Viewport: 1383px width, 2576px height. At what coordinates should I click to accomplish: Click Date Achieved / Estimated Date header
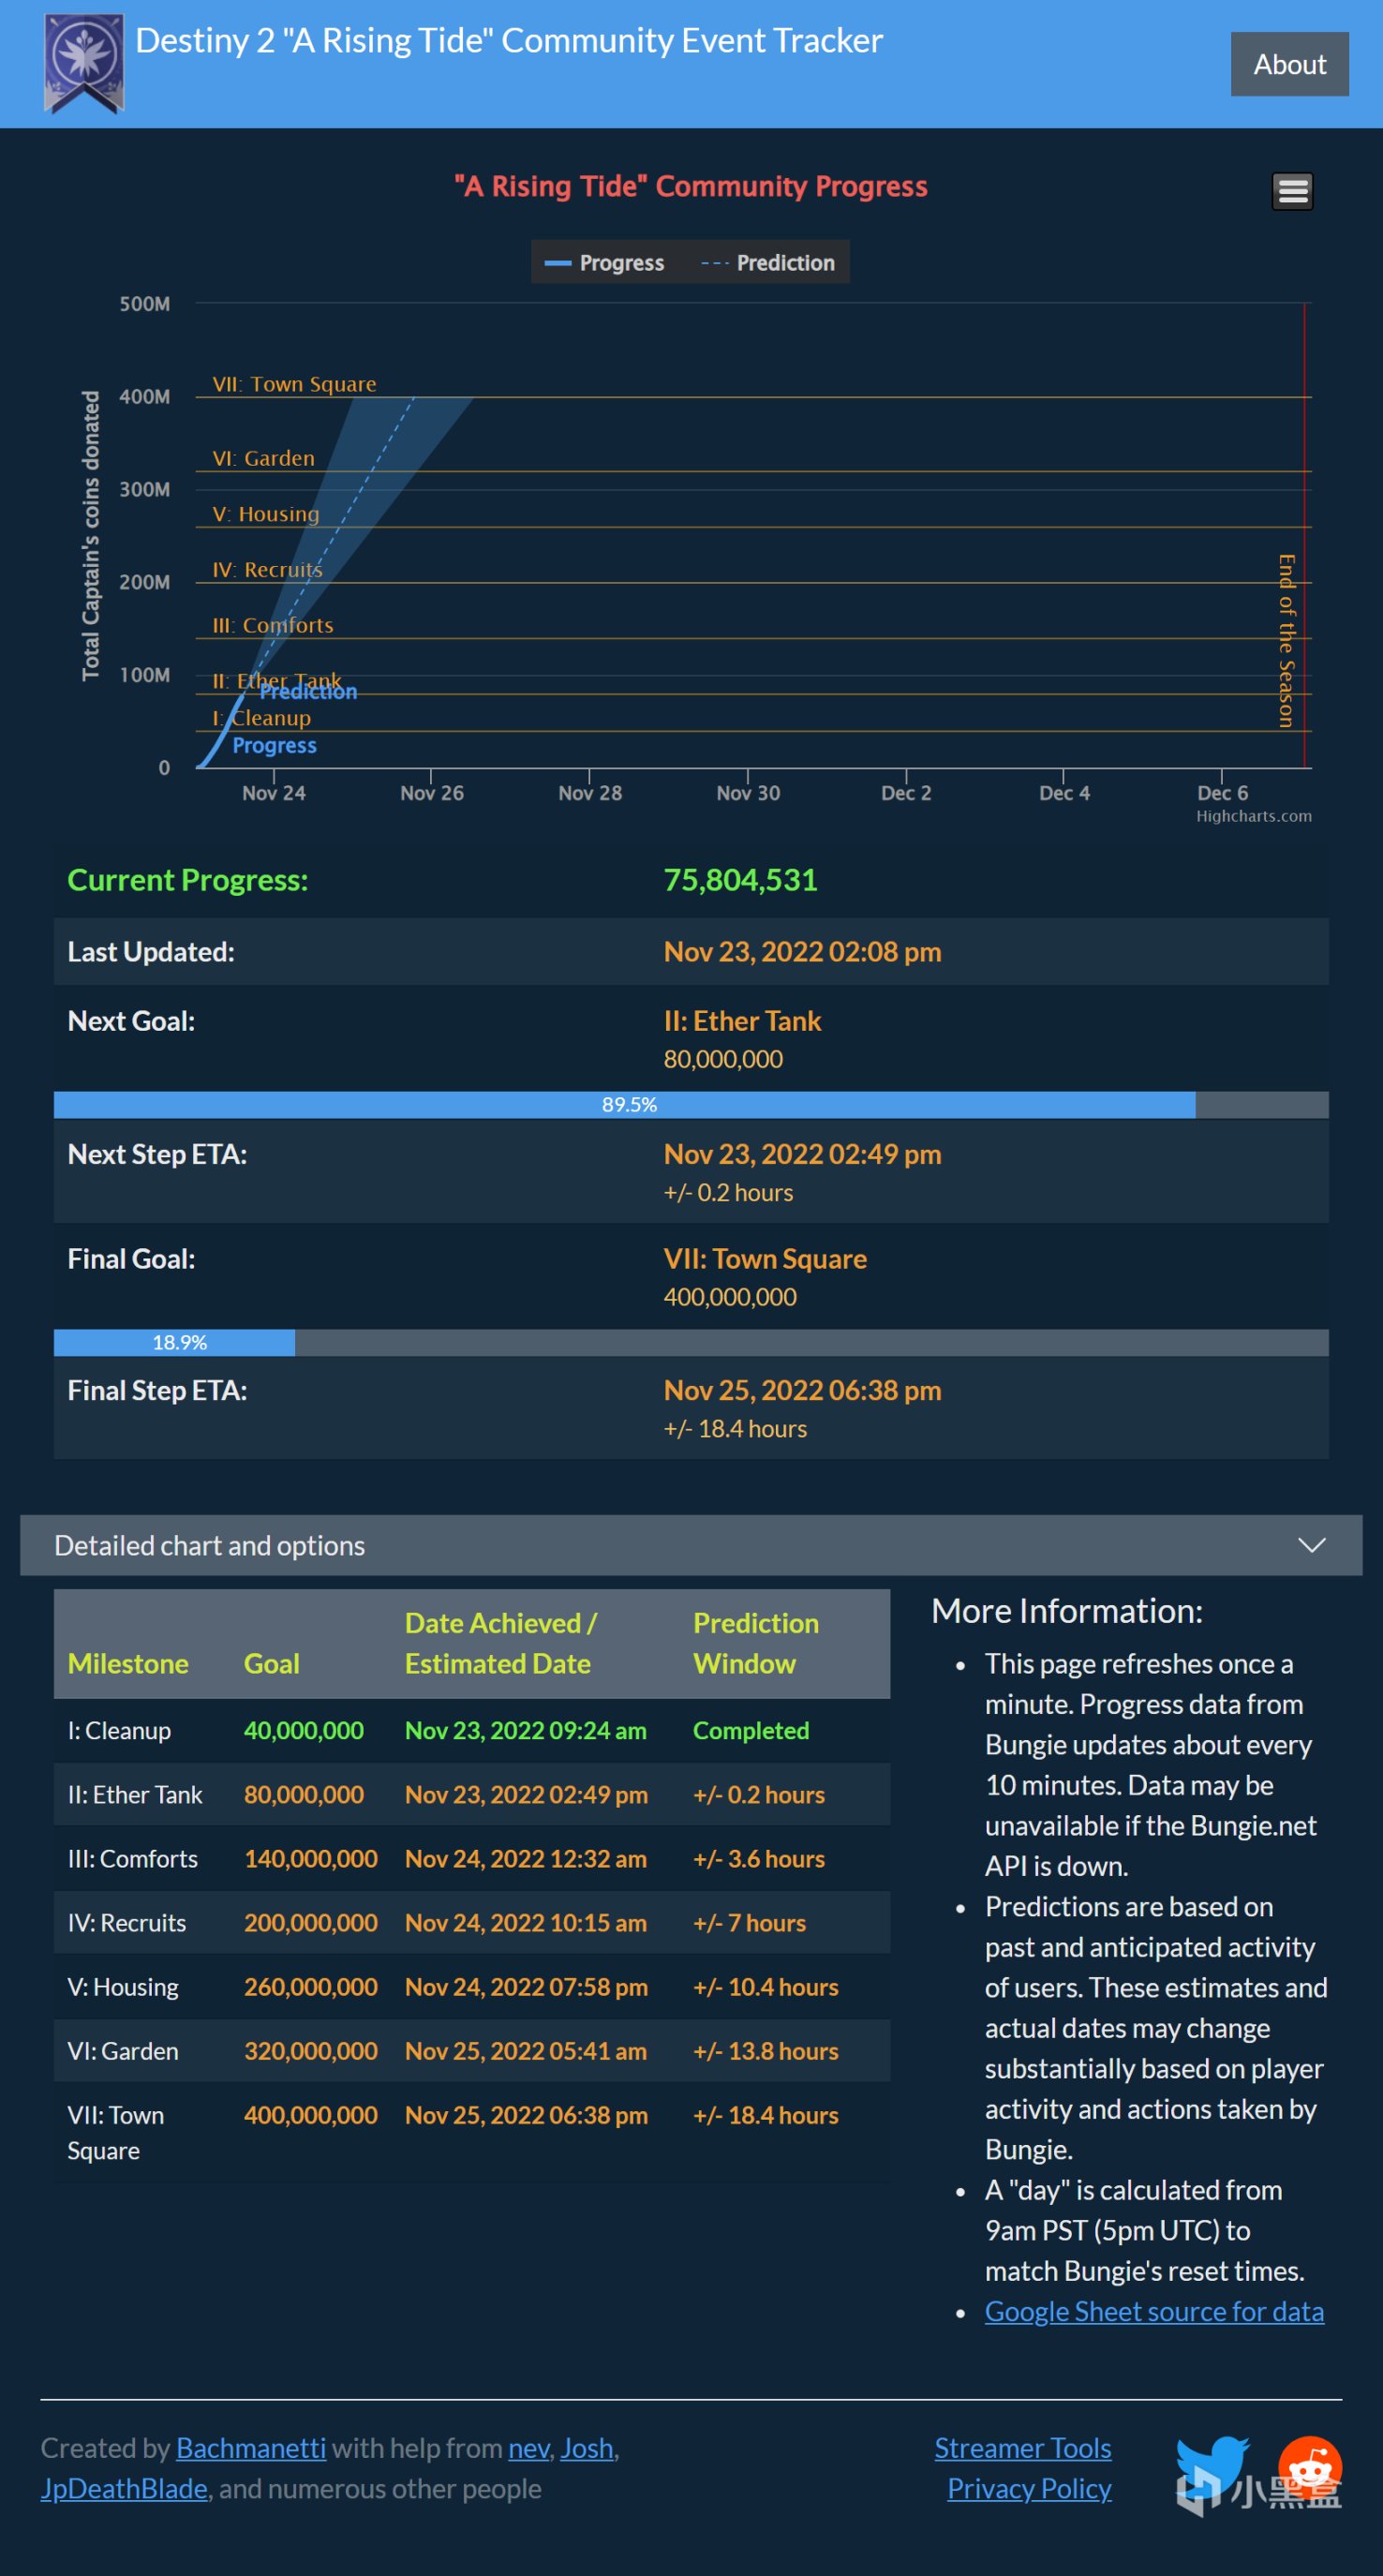tap(500, 1643)
